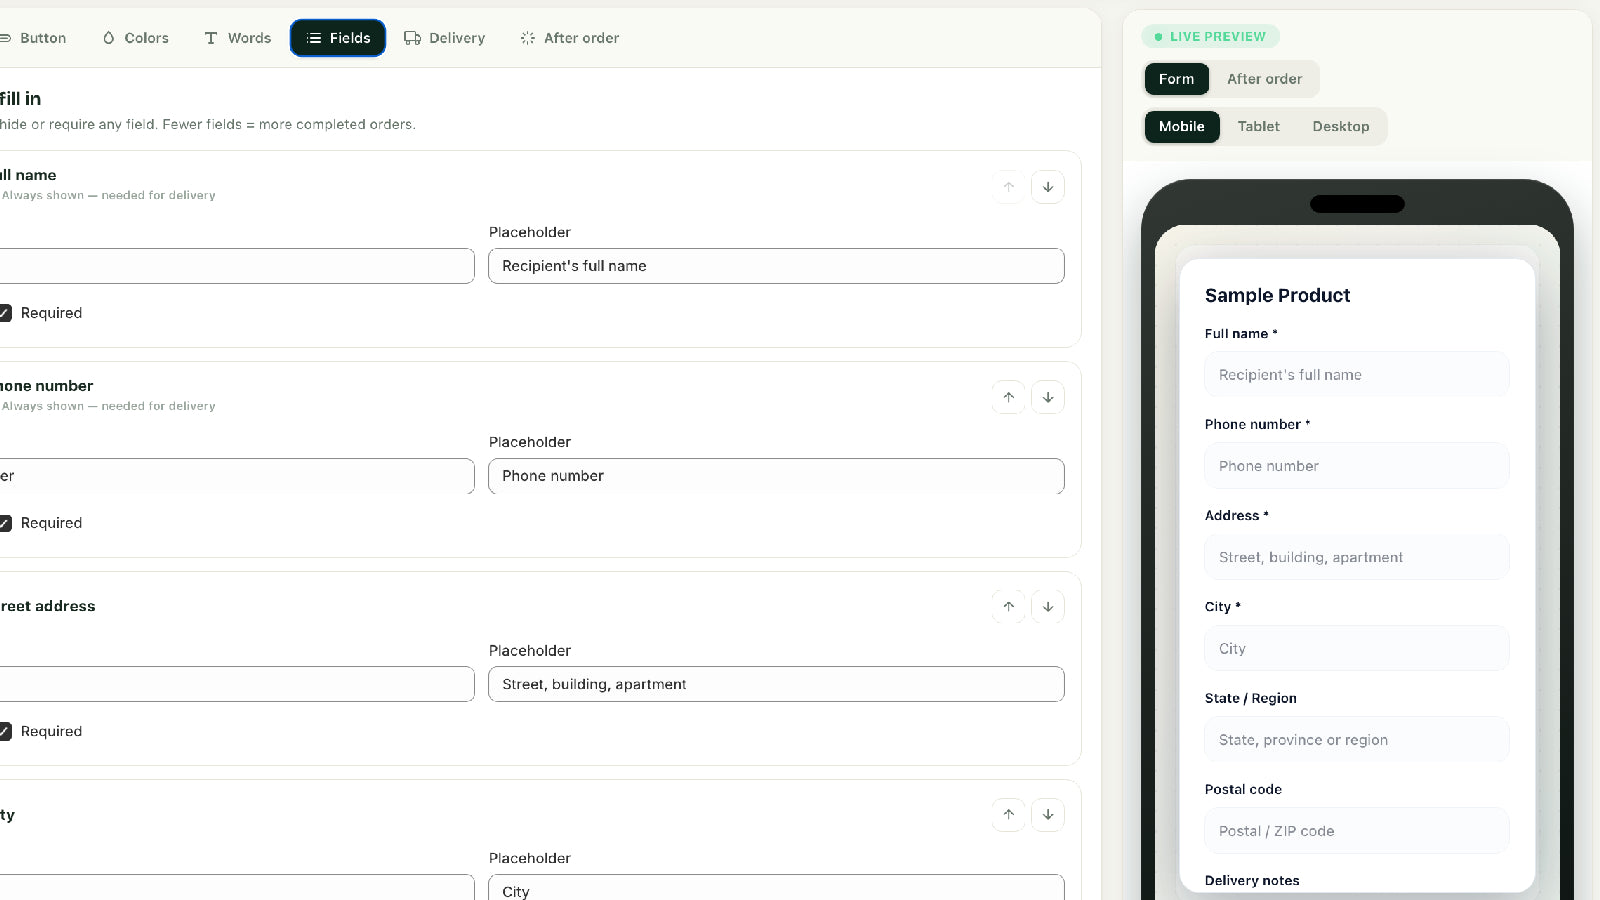Click the Colors droplet icon

(108, 38)
